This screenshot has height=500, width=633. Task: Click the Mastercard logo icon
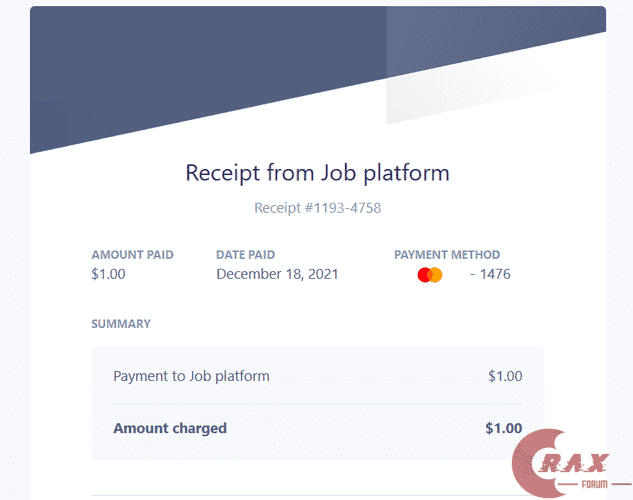430,275
